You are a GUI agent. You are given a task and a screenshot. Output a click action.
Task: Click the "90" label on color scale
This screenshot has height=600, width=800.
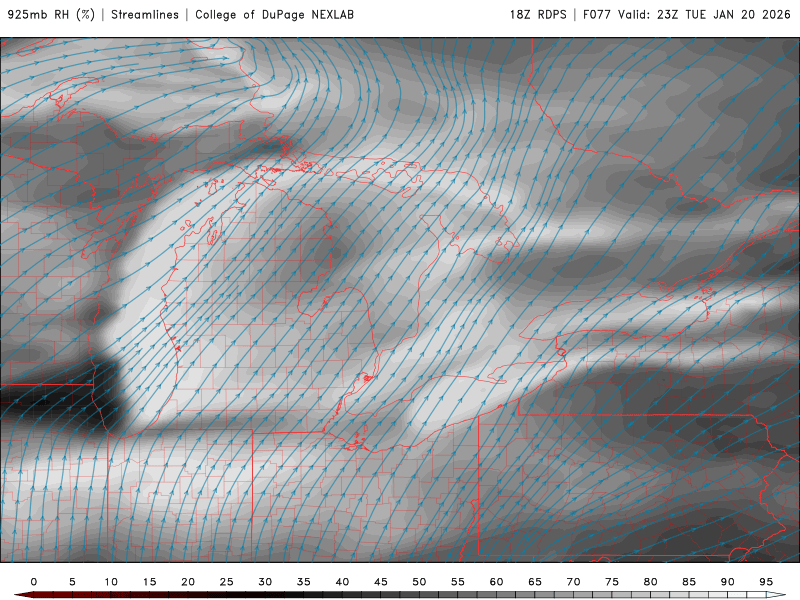[x=728, y=582]
